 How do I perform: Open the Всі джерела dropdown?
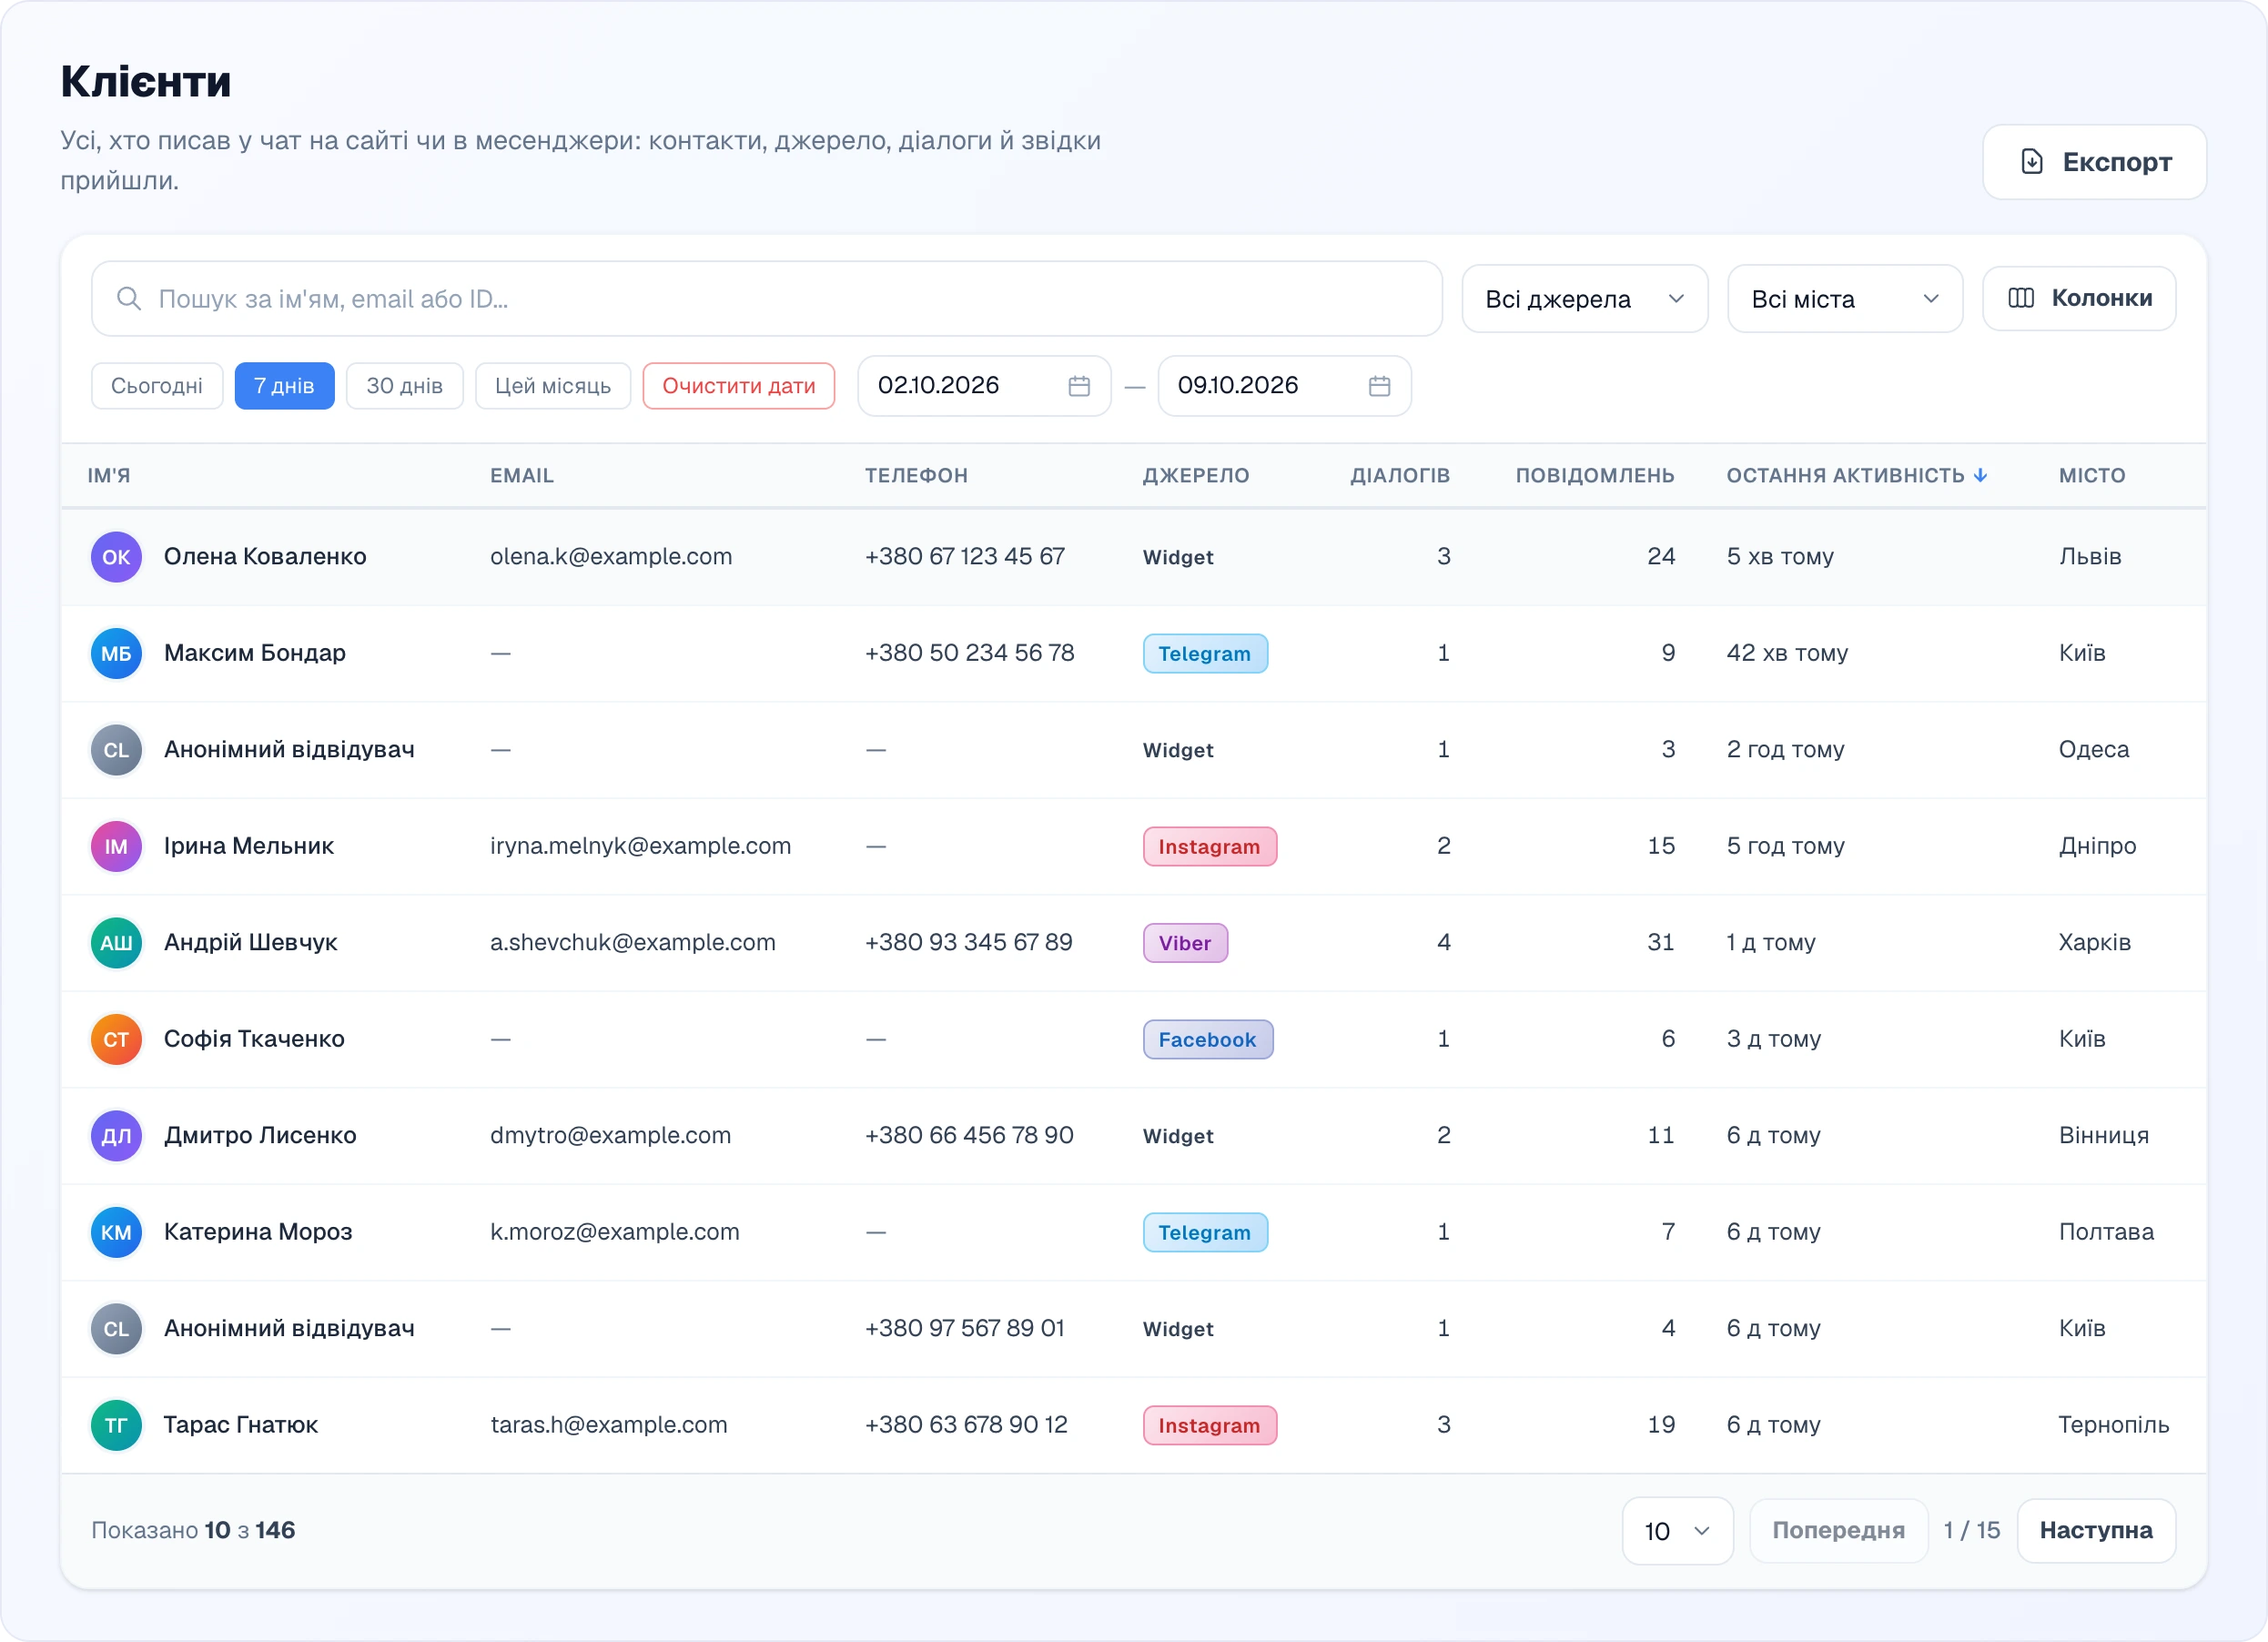1584,299
